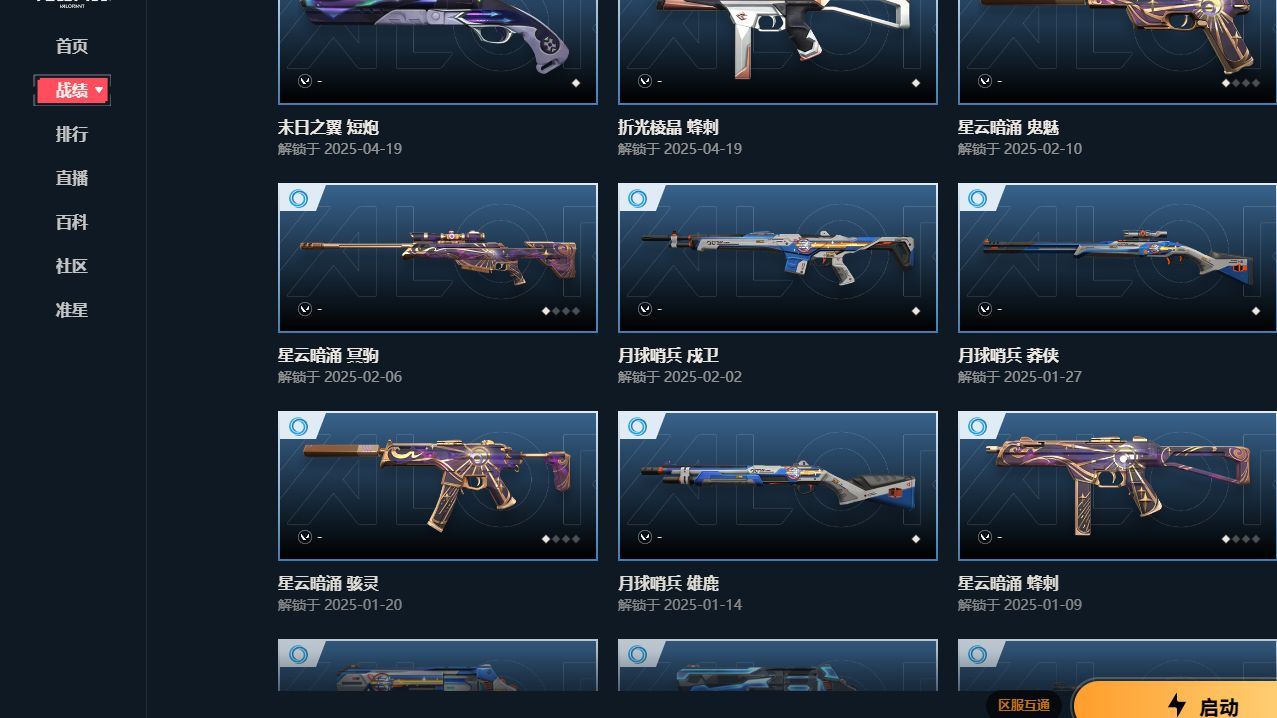The width and height of the screenshot is (1277, 718).
Task: Click the blue ring badge on 月球哨兵 莽侠
Action: 978,198
